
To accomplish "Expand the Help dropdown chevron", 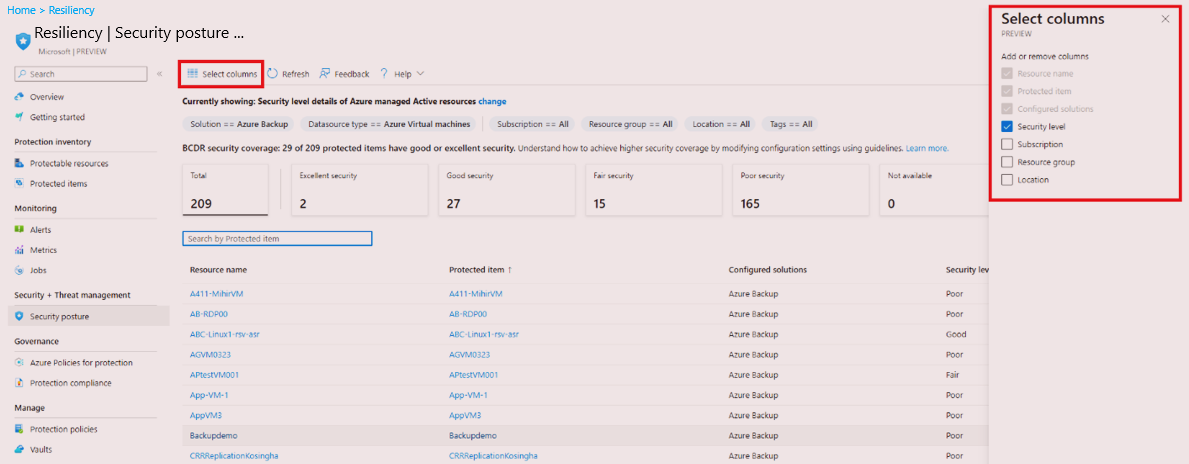I will coord(420,74).
